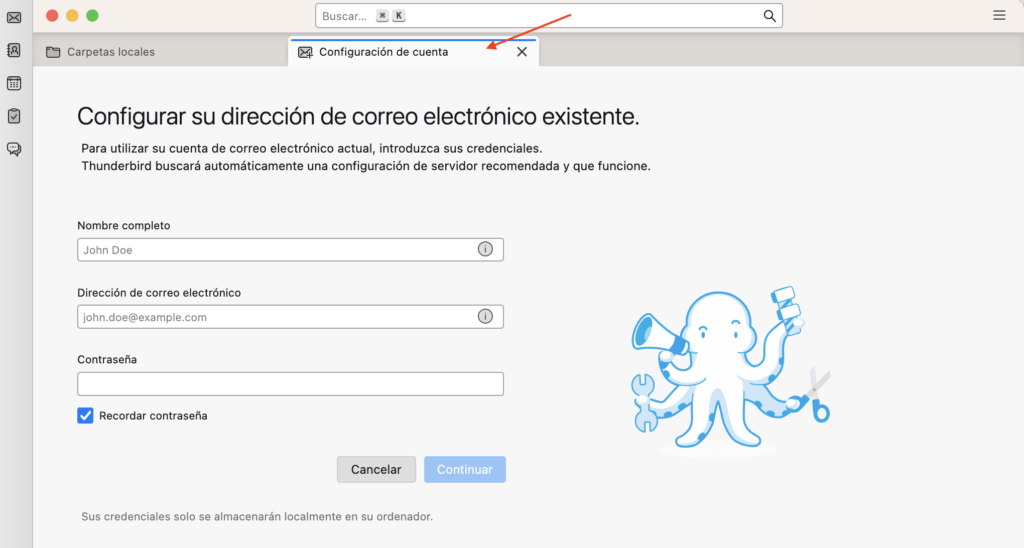Click the Continuar button

465,469
